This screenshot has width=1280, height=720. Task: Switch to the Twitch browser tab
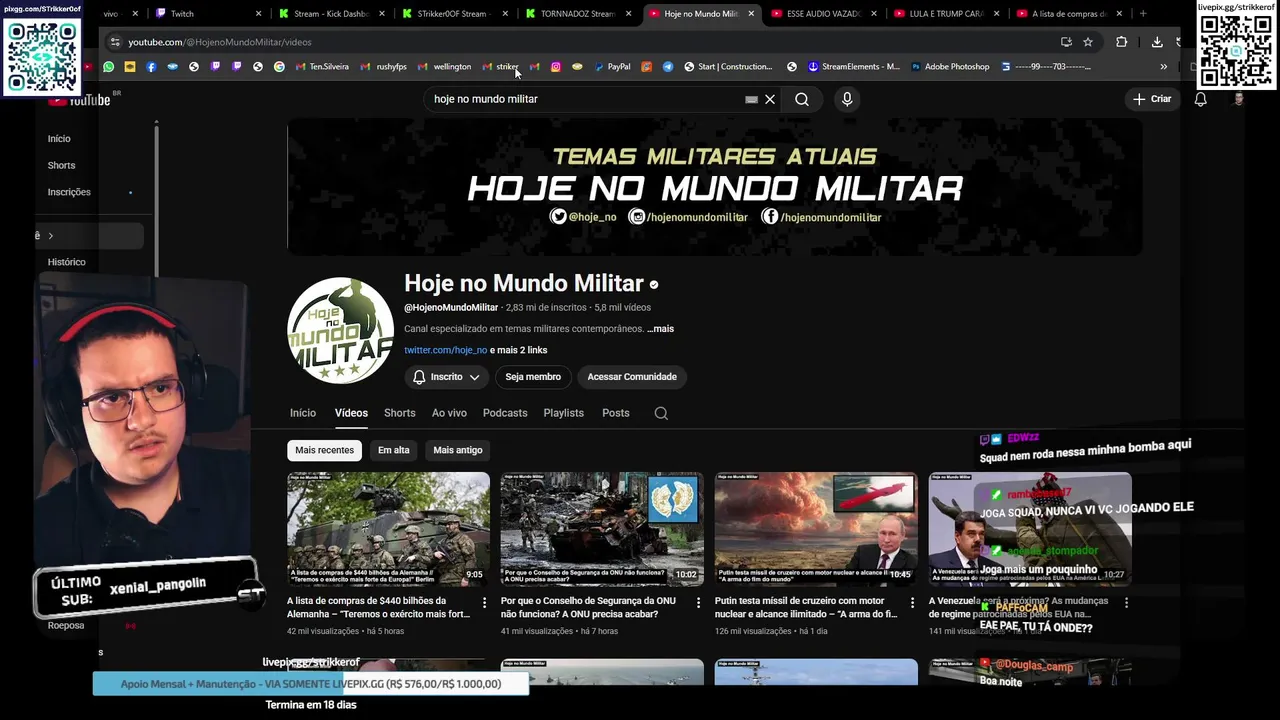pos(208,14)
